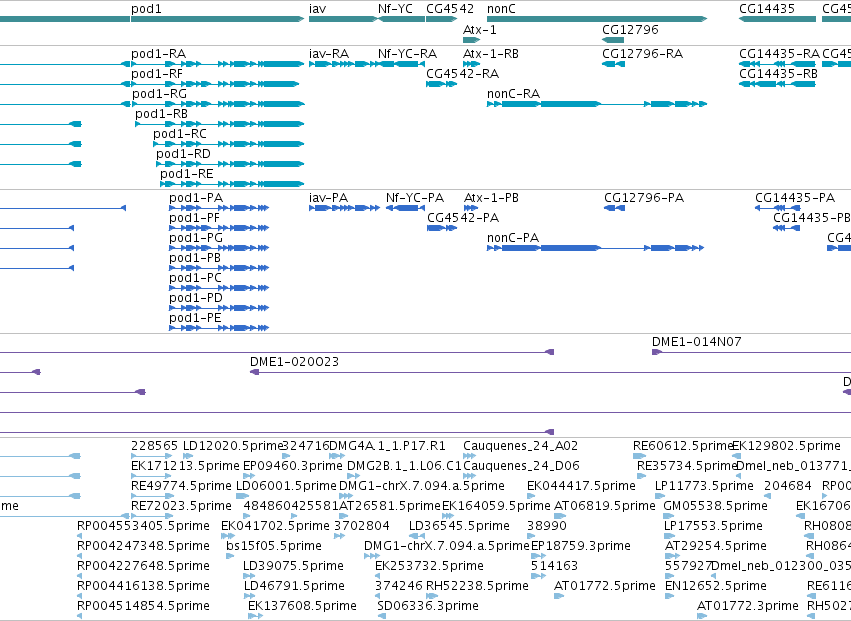The width and height of the screenshot is (851, 621).
Task: Click the CG4542-PA protein label
Action: (x=463, y=218)
